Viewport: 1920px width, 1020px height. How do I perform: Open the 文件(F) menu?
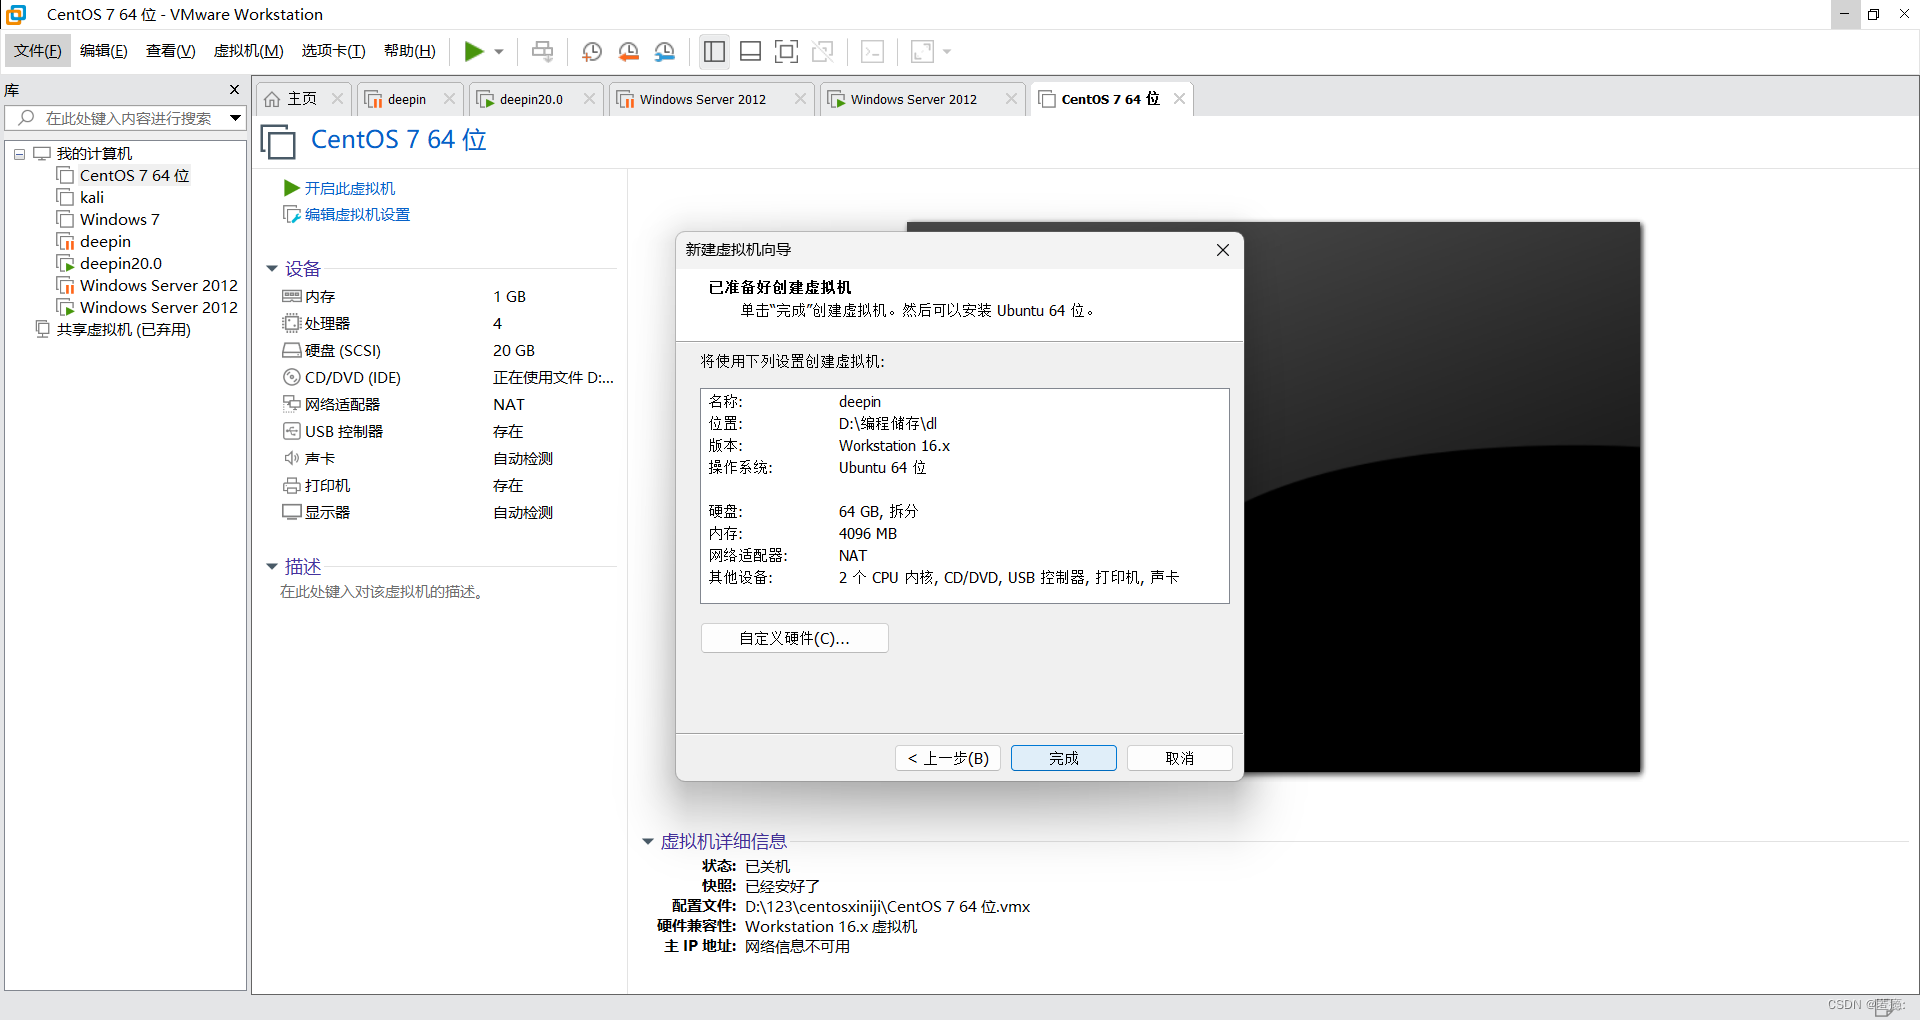pyautogui.click(x=38, y=51)
